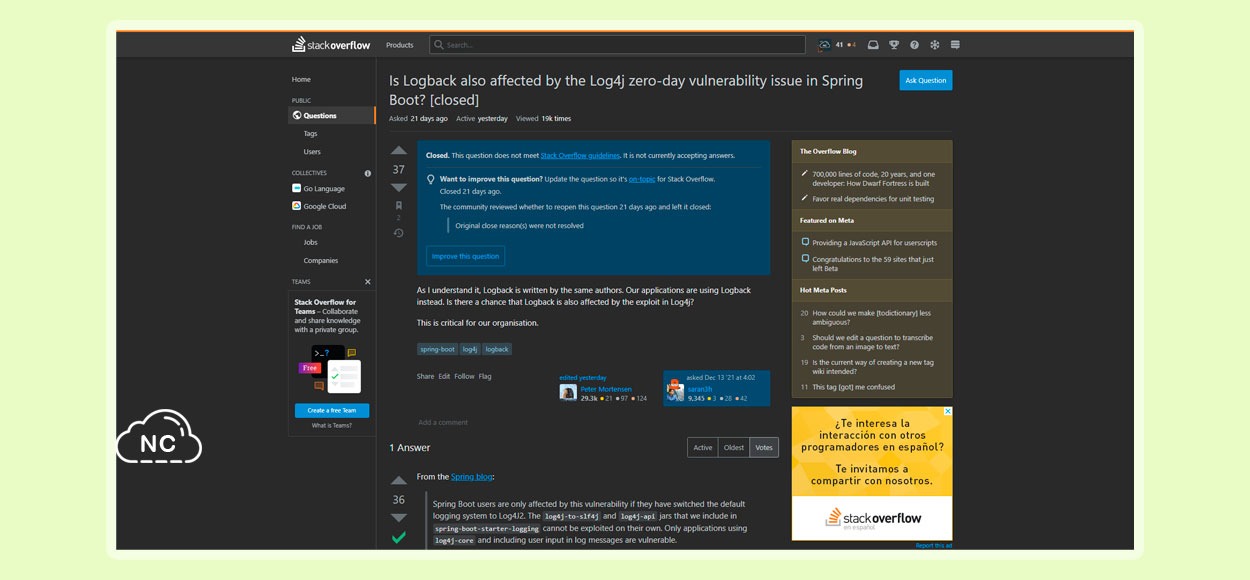Screen dimensions: 1250x580
Task: Open the site switcher stack icon
Action: (955, 45)
